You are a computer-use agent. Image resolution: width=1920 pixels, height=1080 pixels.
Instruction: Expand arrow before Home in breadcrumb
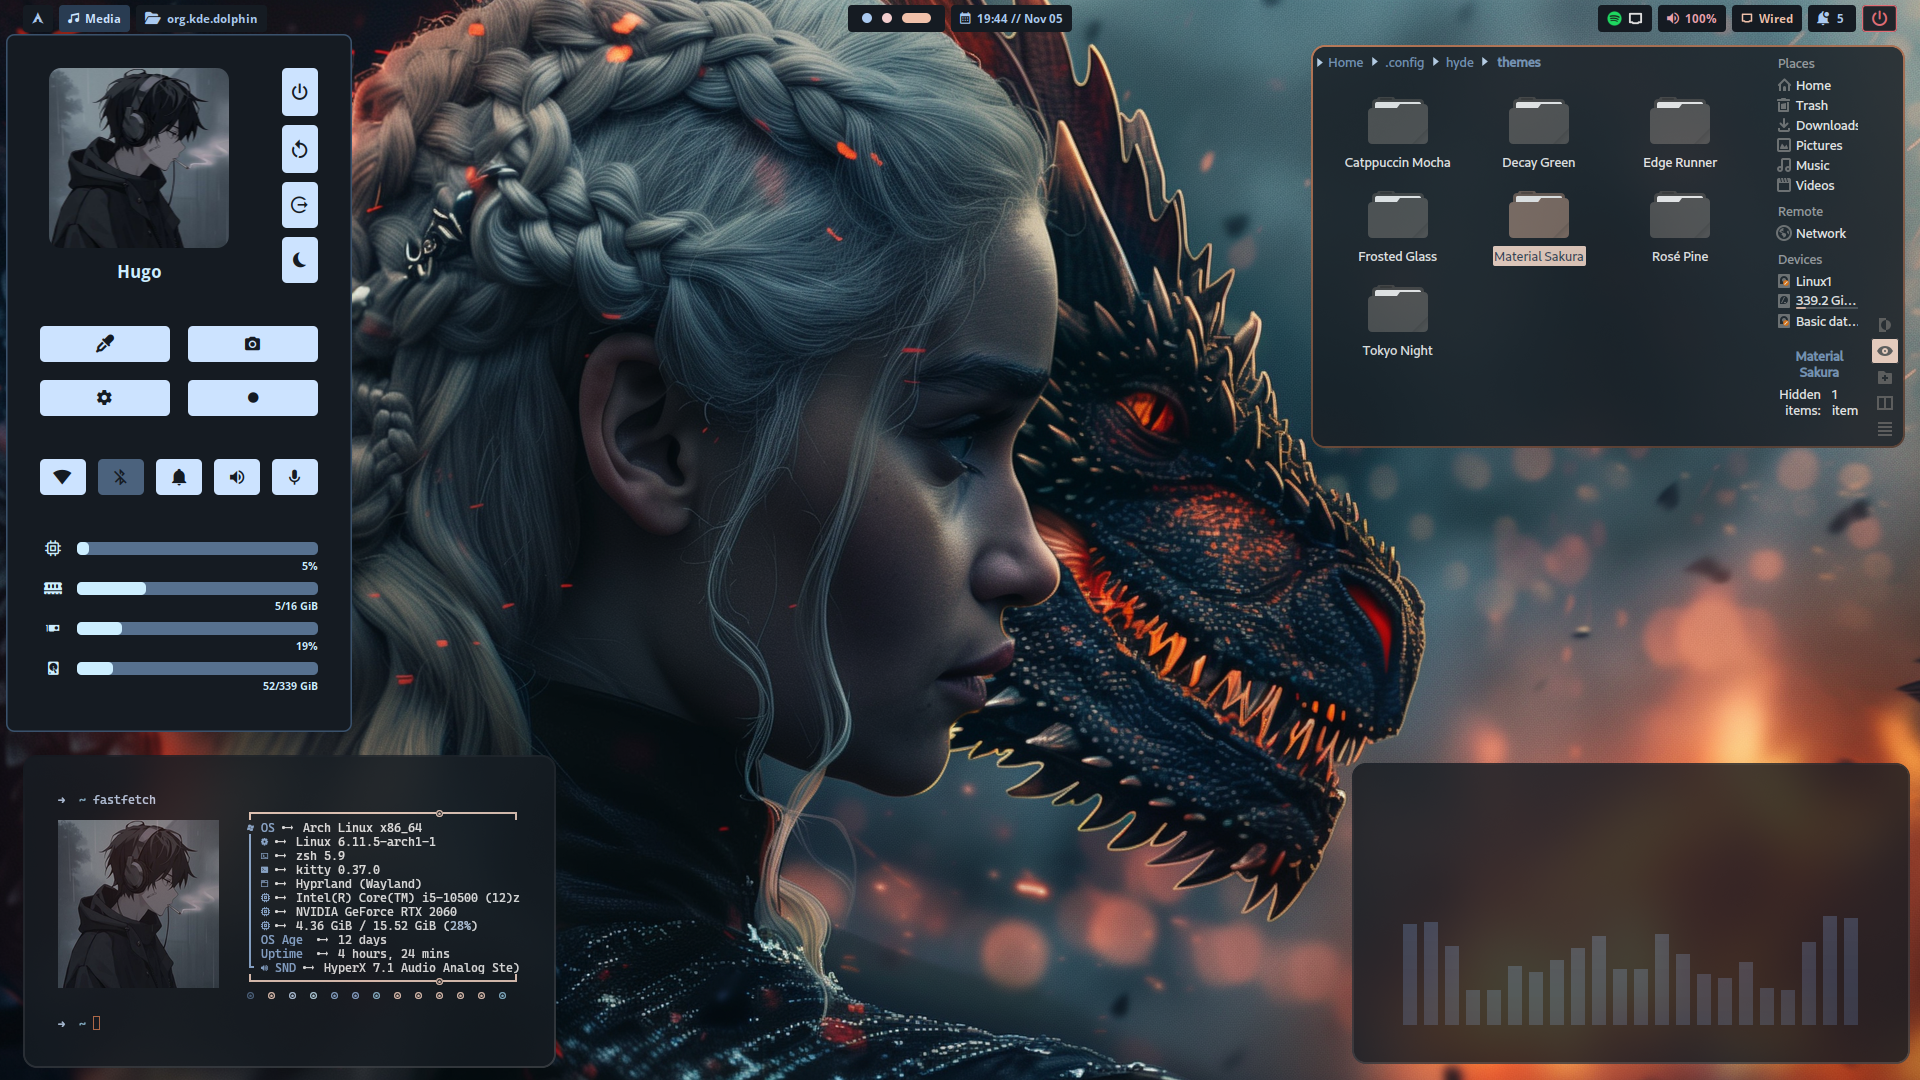click(x=1320, y=62)
